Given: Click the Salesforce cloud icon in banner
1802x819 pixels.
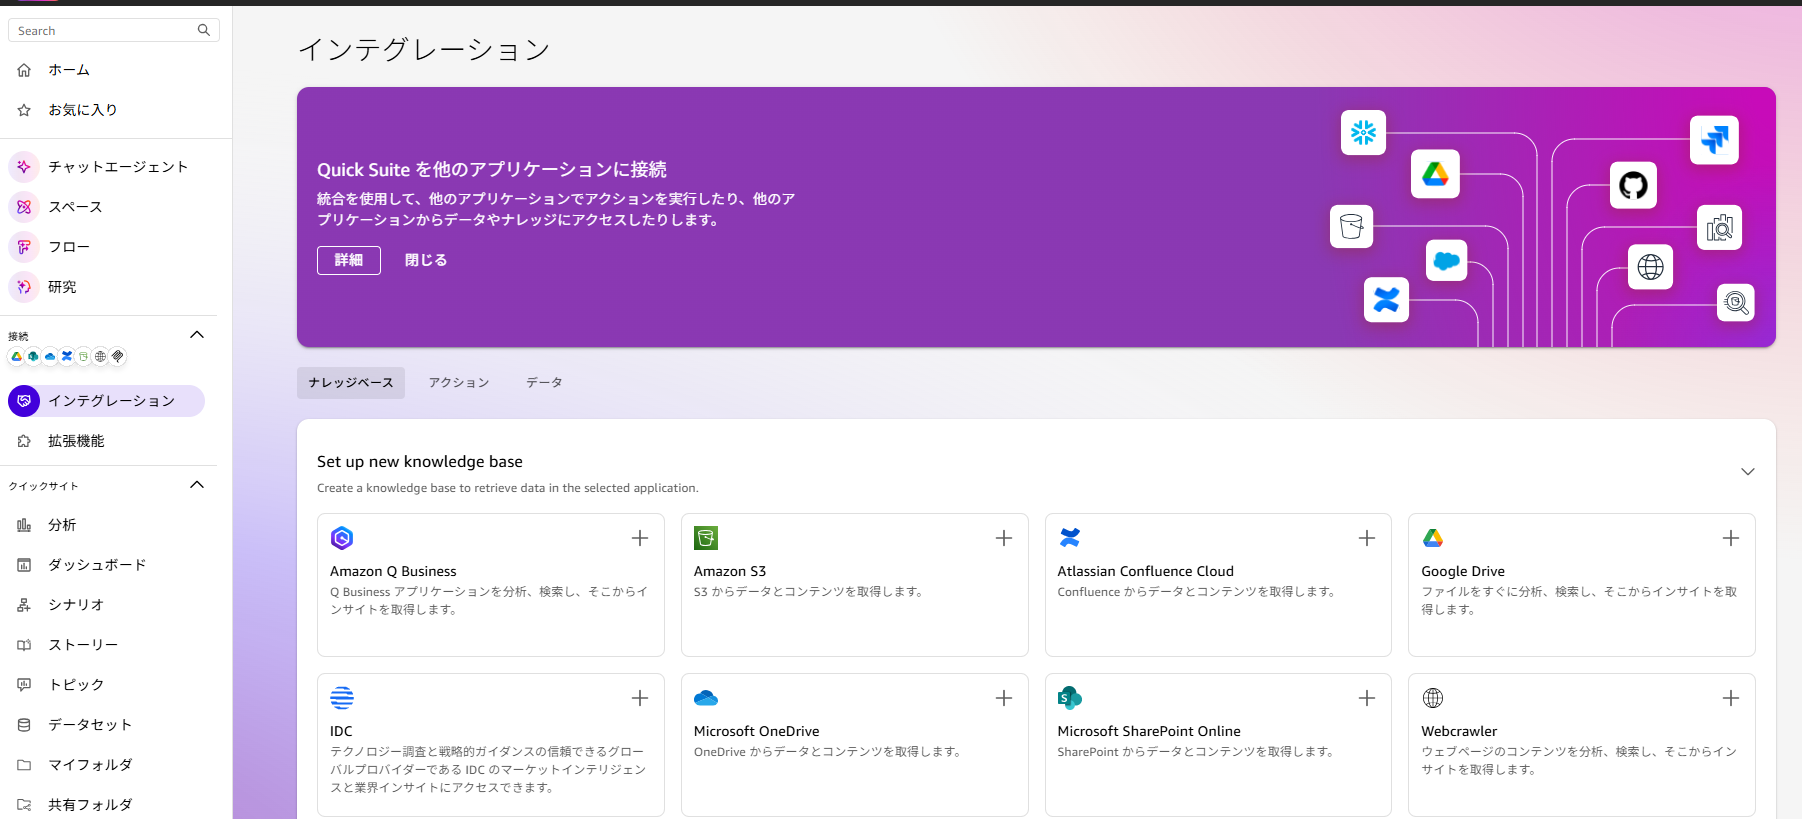Looking at the screenshot, I should [1446, 261].
